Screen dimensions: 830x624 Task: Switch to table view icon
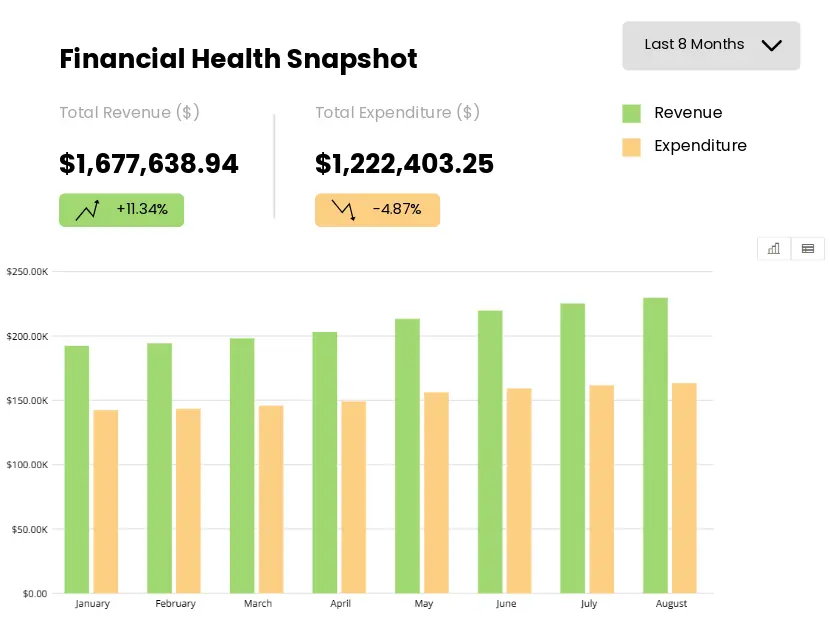808,249
